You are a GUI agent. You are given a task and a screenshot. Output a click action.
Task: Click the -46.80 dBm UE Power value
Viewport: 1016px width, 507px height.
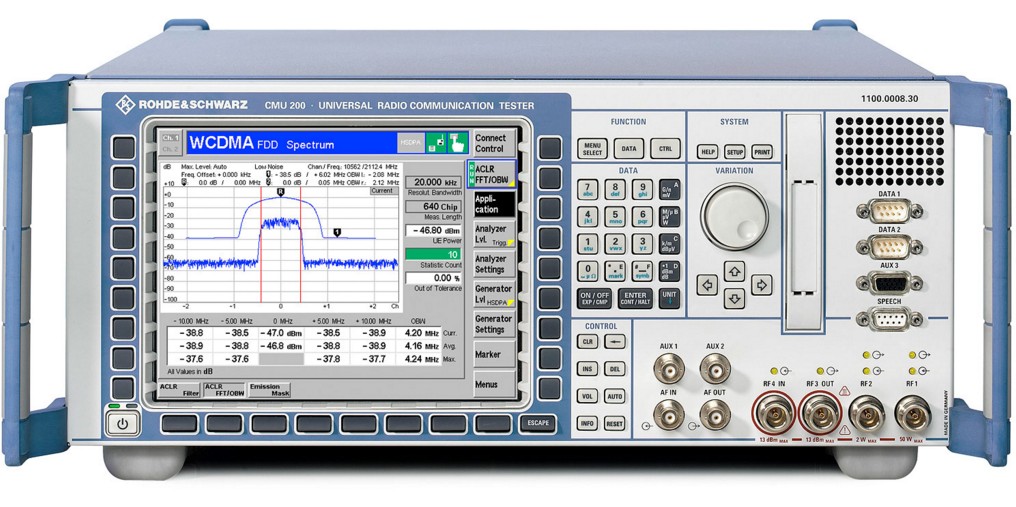tap(433, 230)
